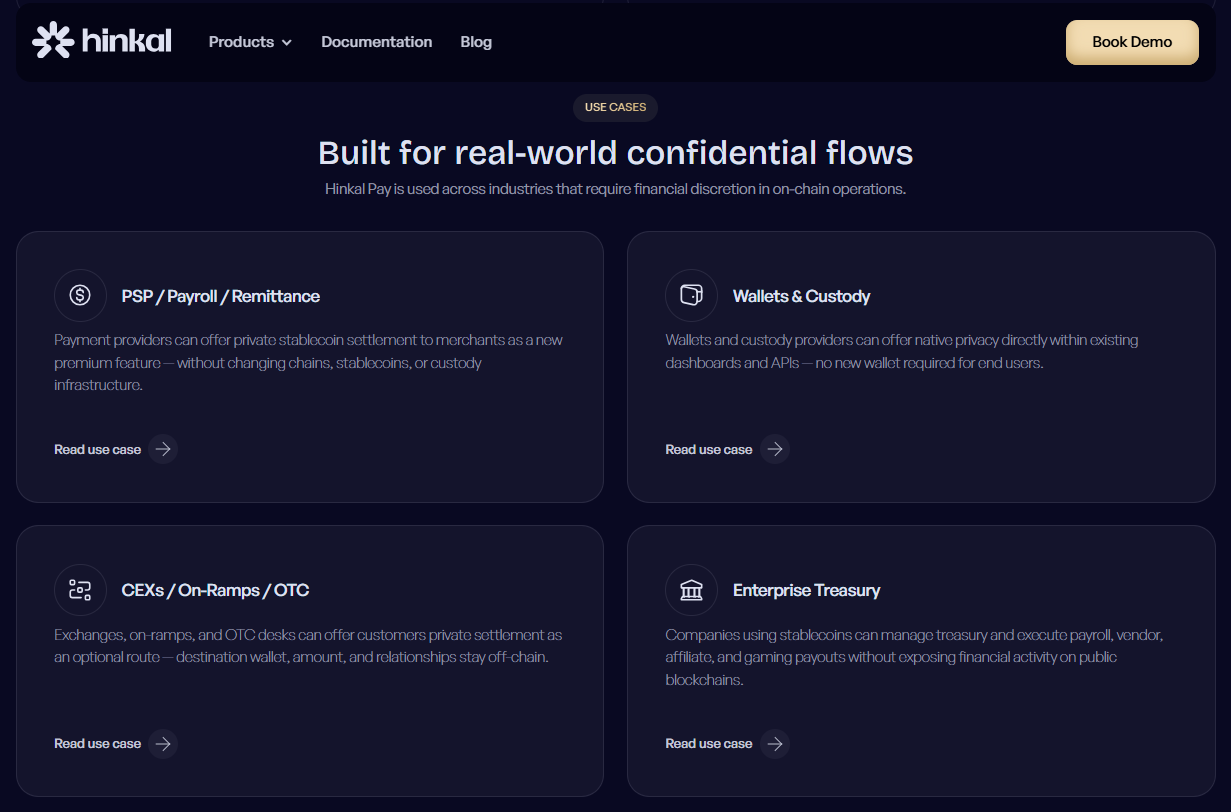The image size is (1231, 812).
Task: Click the 'PSP / Payroll / Remittance' card title
Action: pos(221,296)
